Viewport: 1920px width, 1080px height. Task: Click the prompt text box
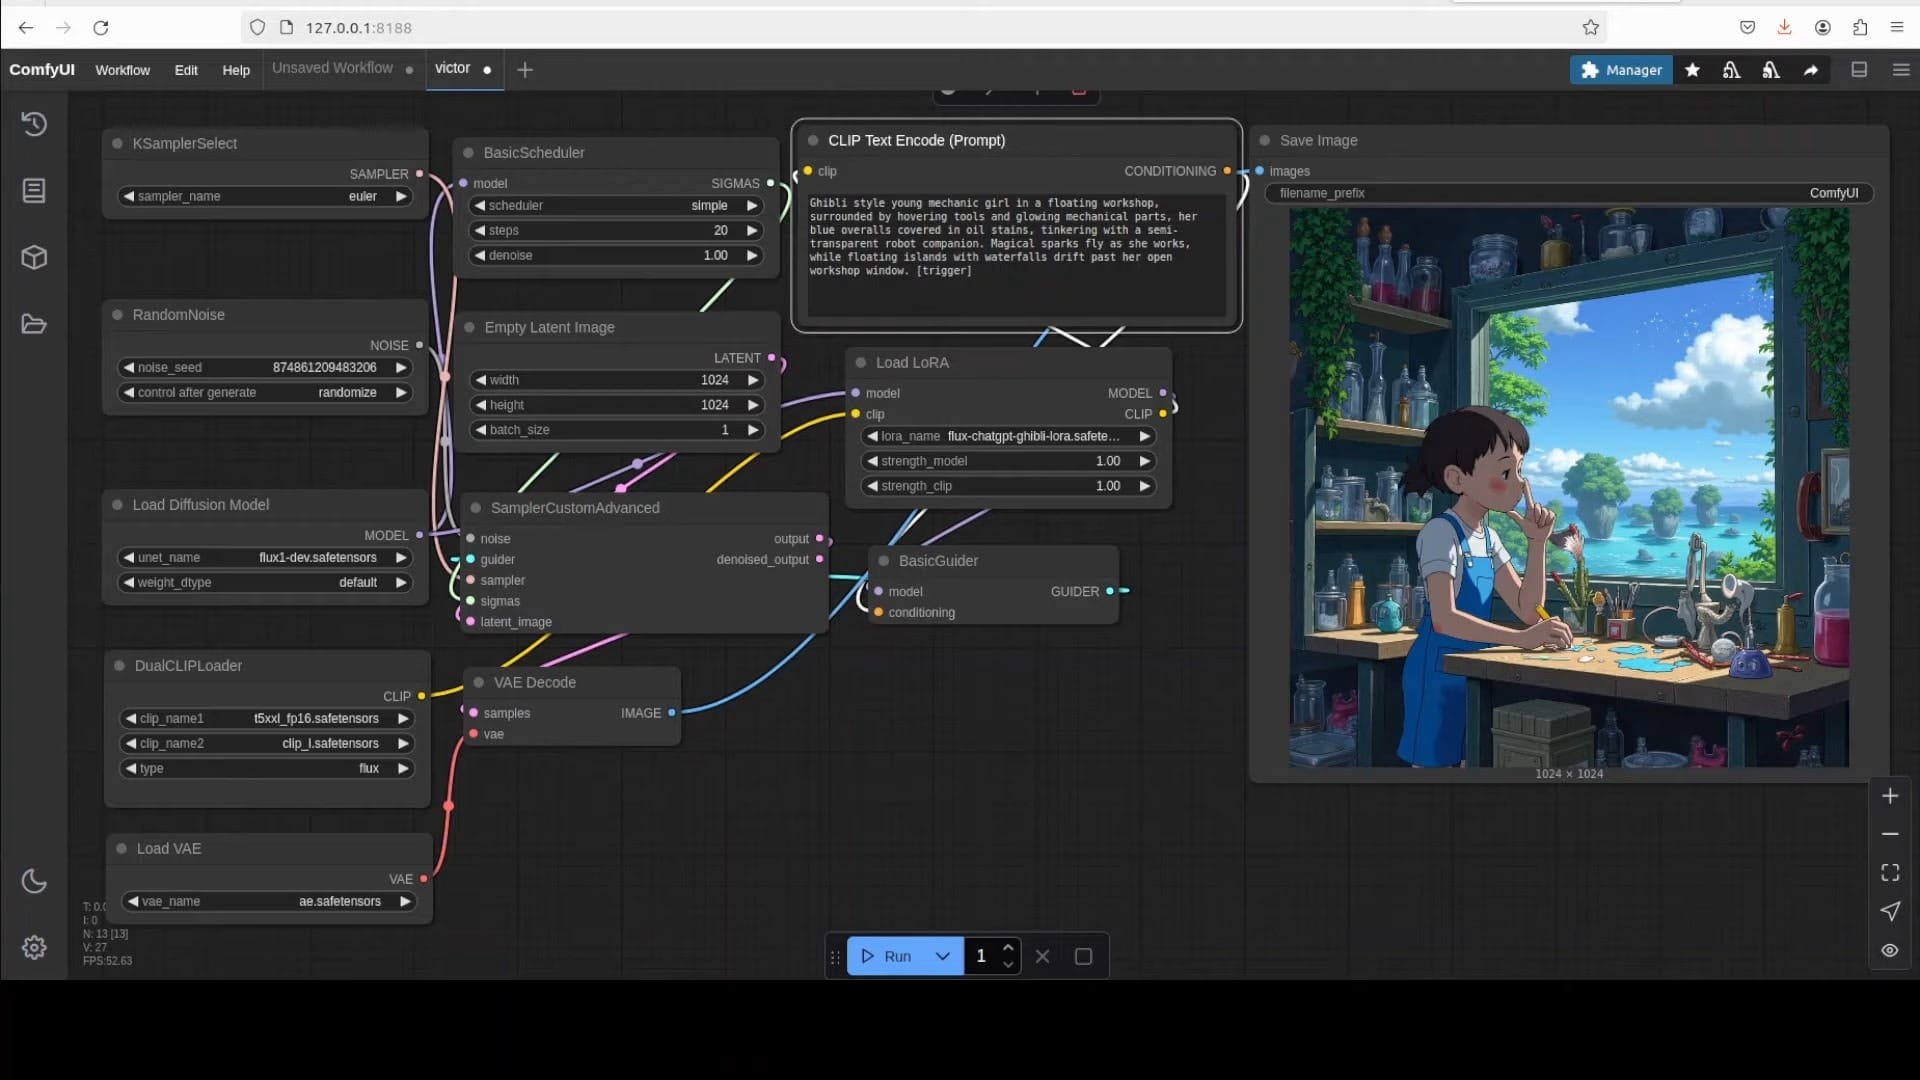(x=1016, y=254)
